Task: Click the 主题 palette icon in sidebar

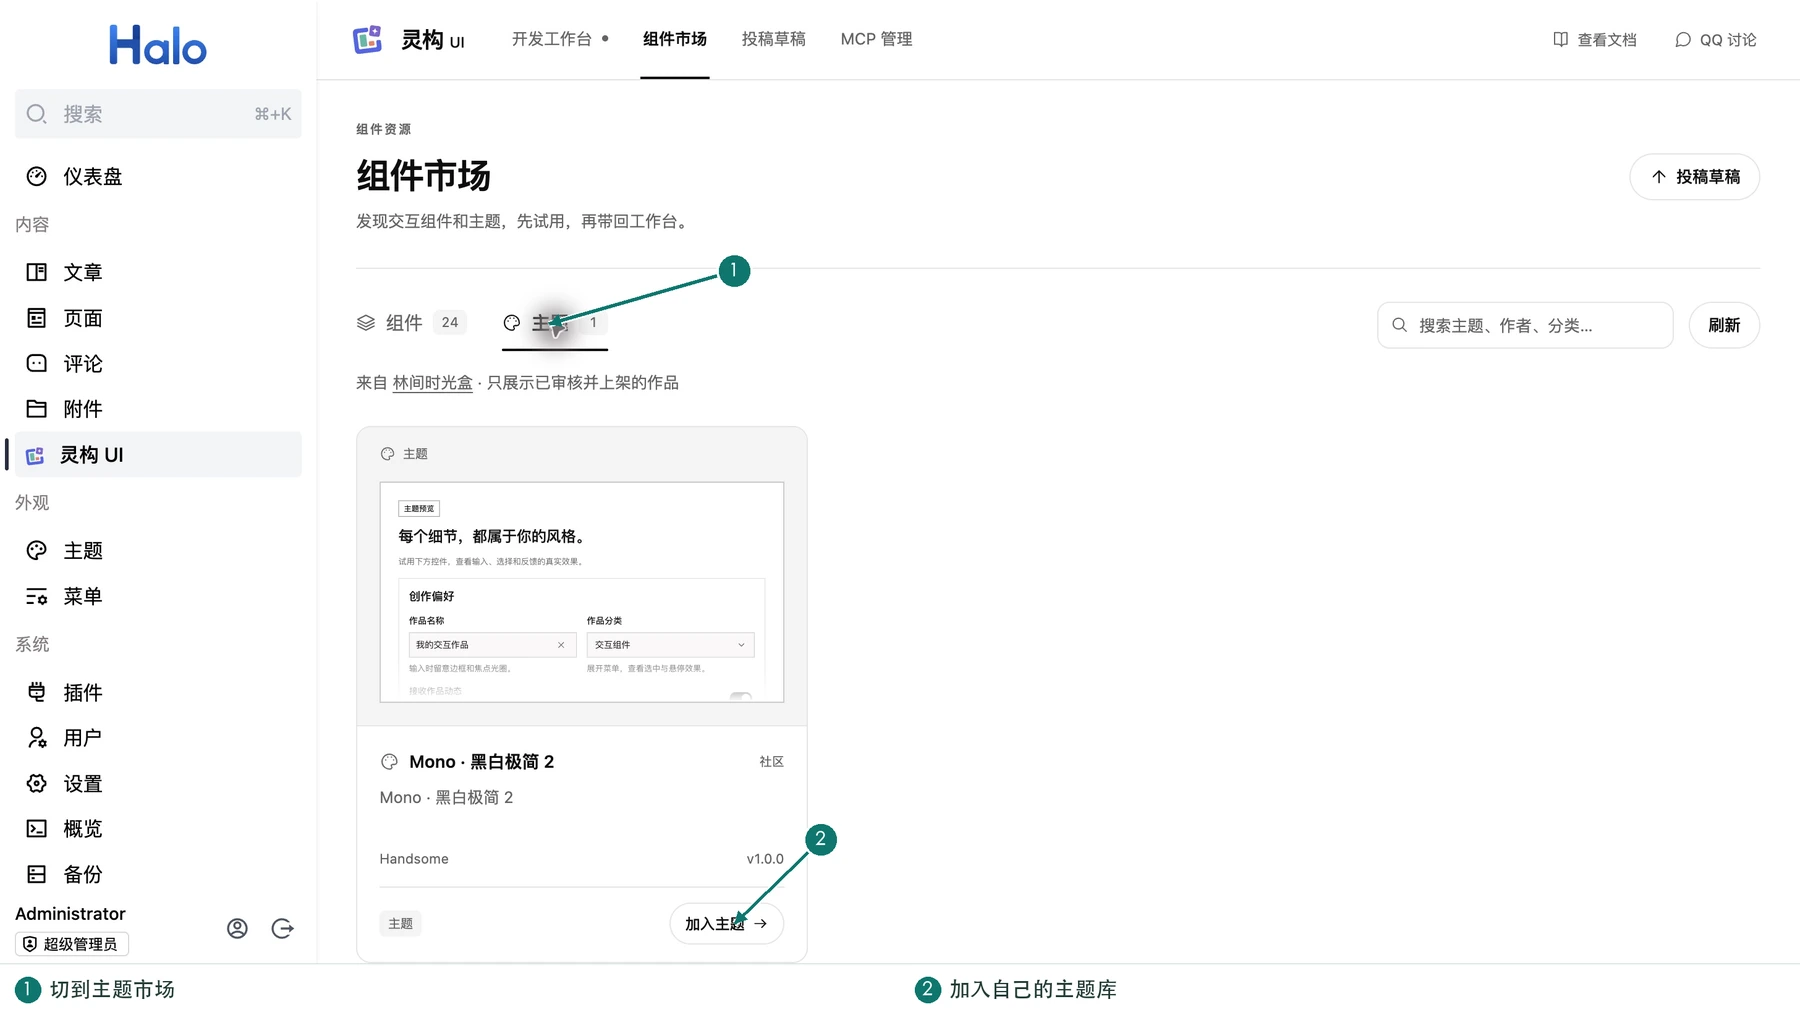Action: pyautogui.click(x=37, y=551)
